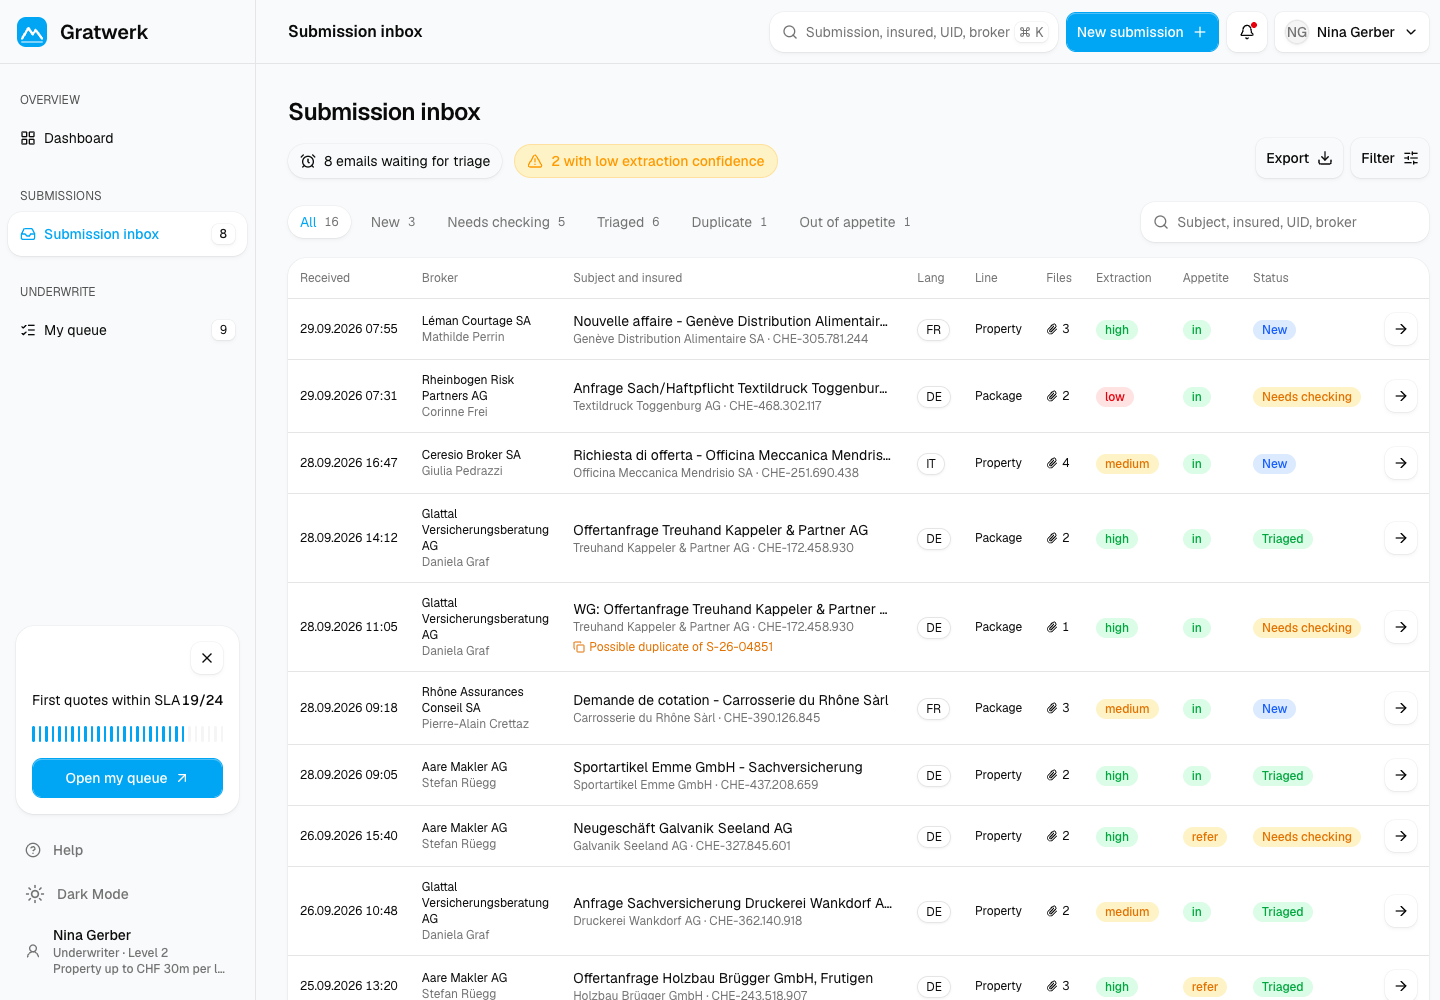Switch to the All tab
Viewport: 1440px width, 1000px height.
[320, 222]
